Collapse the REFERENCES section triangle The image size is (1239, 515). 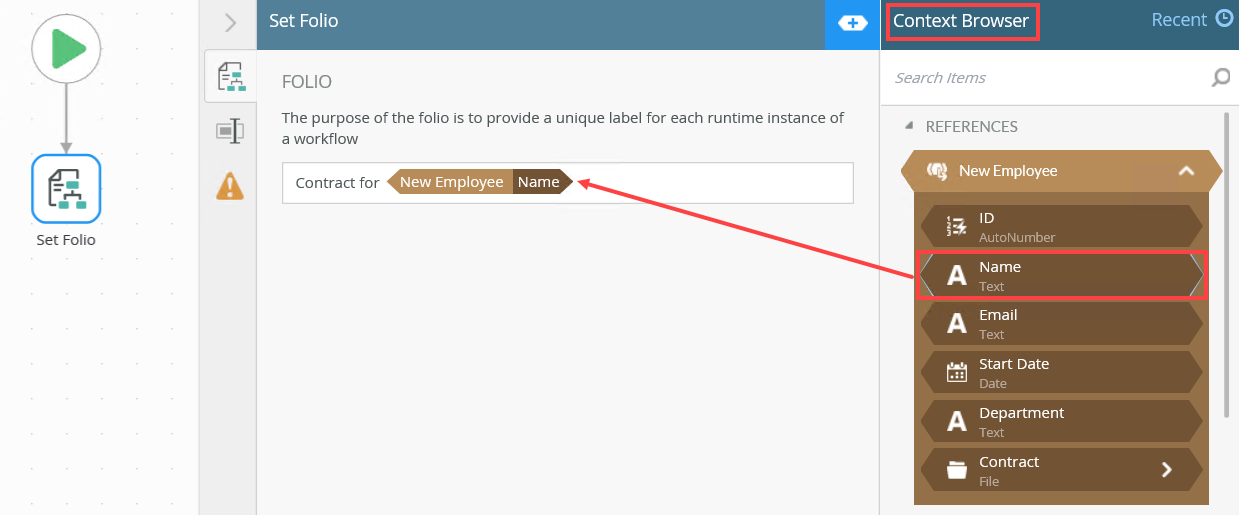tap(909, 127)
